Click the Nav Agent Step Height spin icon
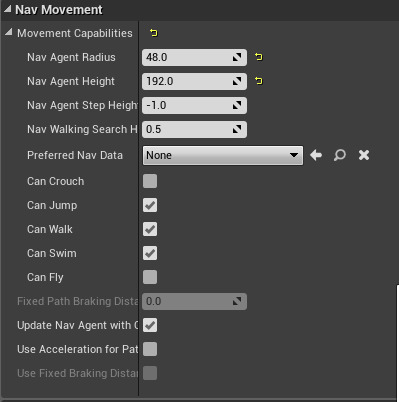The image size is (399, 402). coord(237,105)
